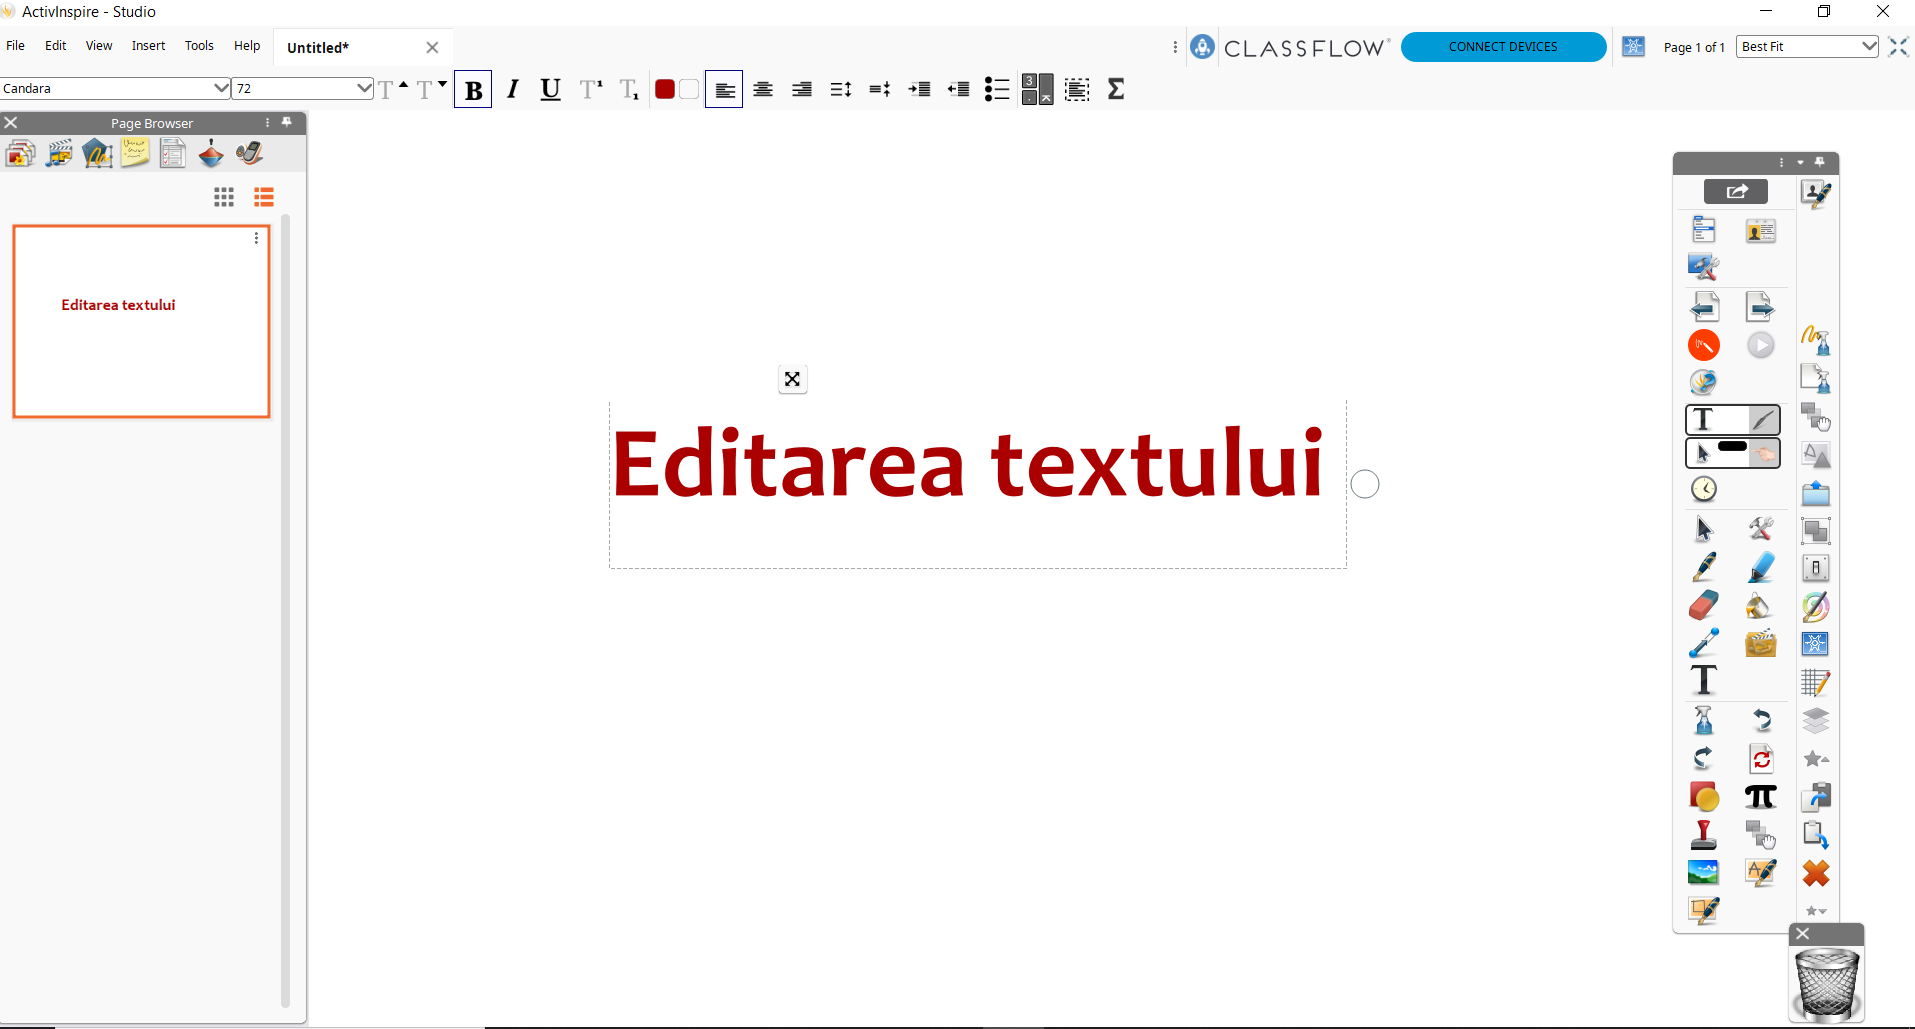This screenshot has width=1915, height=1029.
Task: Select the Editarea textului page thumbnail
Action: pyautogui.click(x=141, y=321)
